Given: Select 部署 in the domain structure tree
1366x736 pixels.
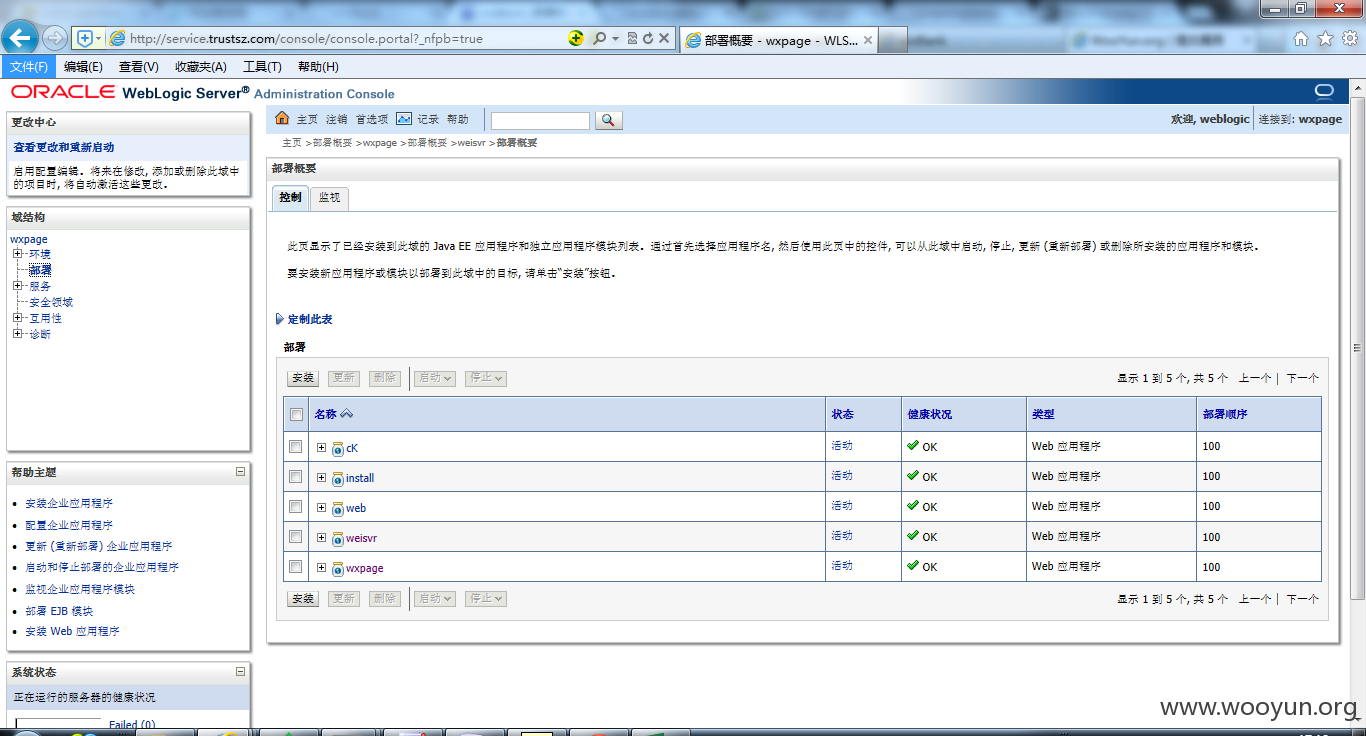Looking at the screenshot, I should click(40, 270).
